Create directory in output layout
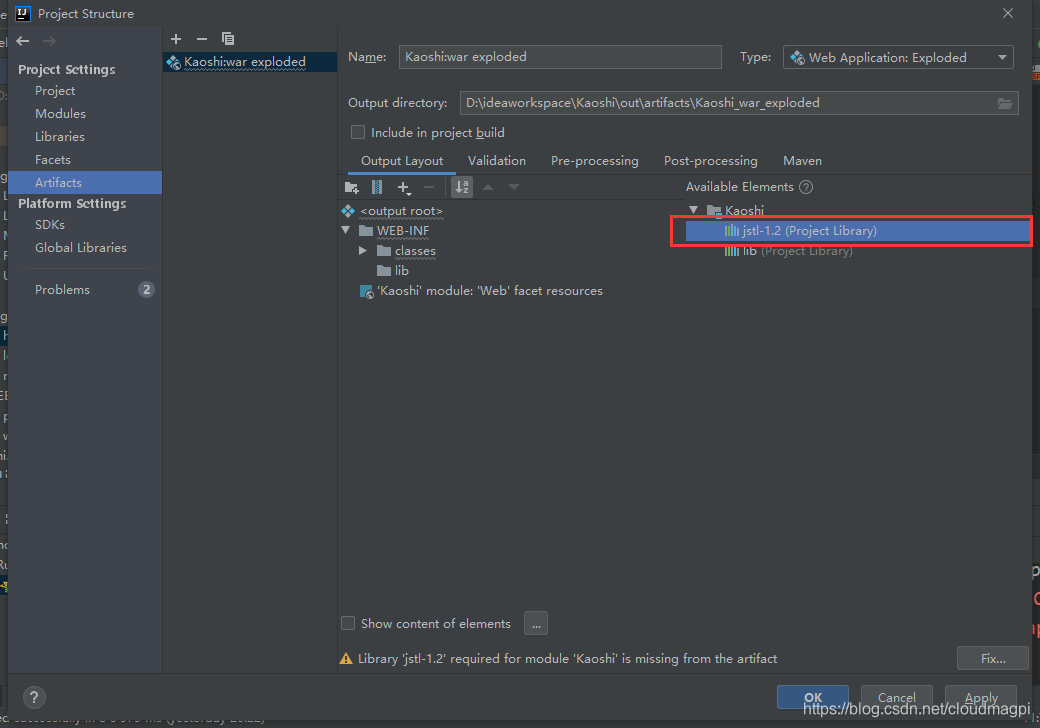This screenshot has width=1040, height=728. click(x=352, y=188)
